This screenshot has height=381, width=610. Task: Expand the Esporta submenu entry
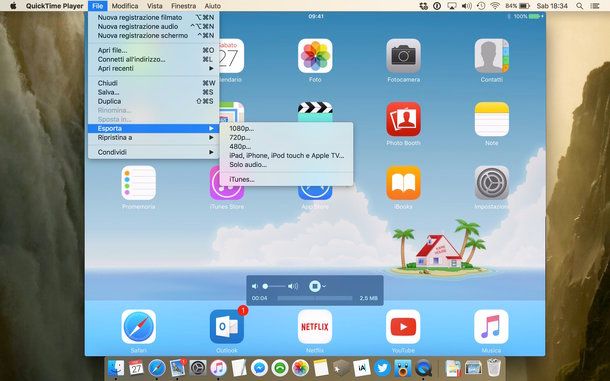coord(153,128)
